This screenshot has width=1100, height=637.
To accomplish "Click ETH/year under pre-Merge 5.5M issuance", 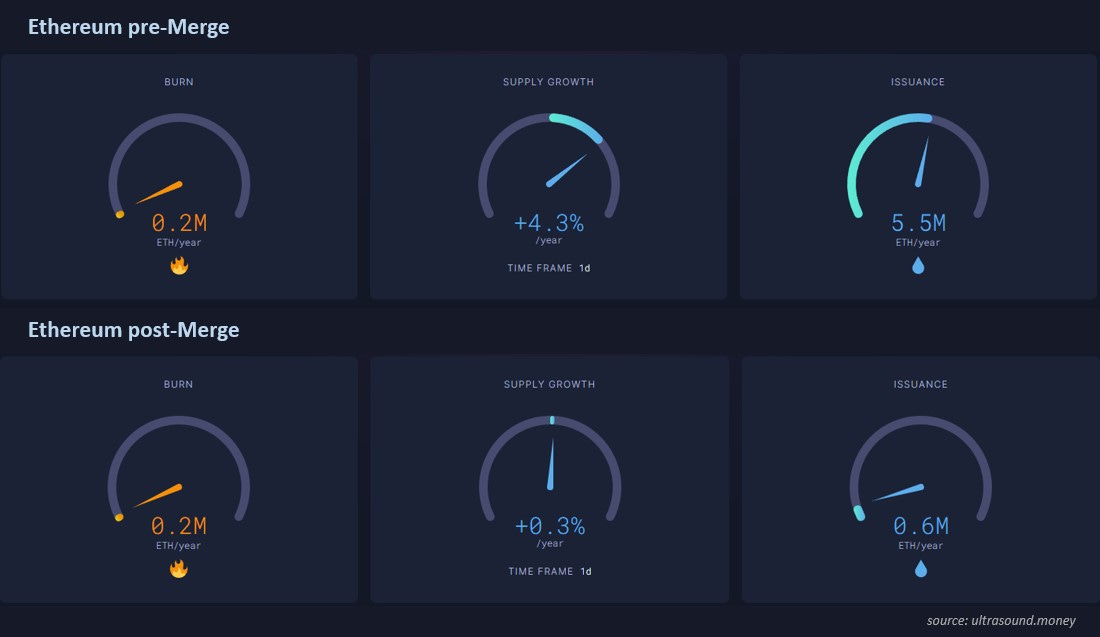I will (918, 243).
